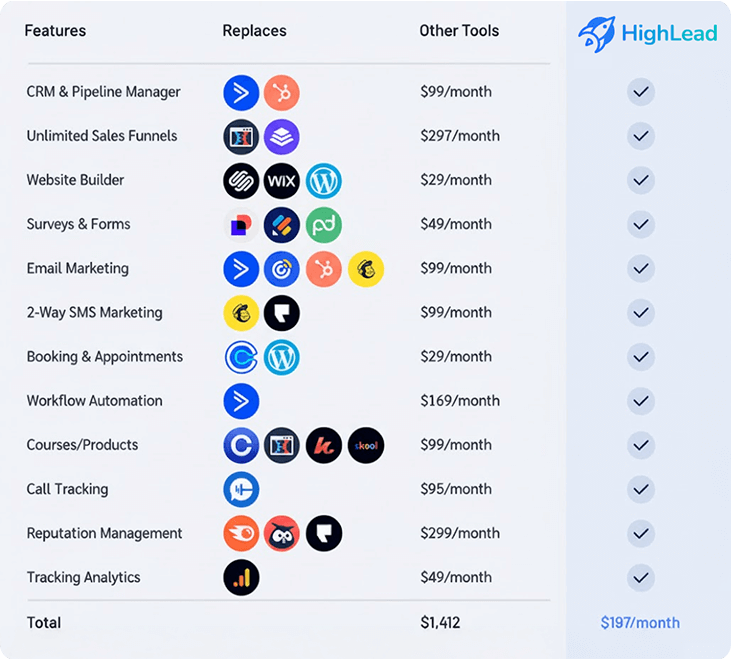Screen dimensions: 731x661
Task: Click the HubSpot icon in CRM & Pipeline row
Action: point(282,93)
